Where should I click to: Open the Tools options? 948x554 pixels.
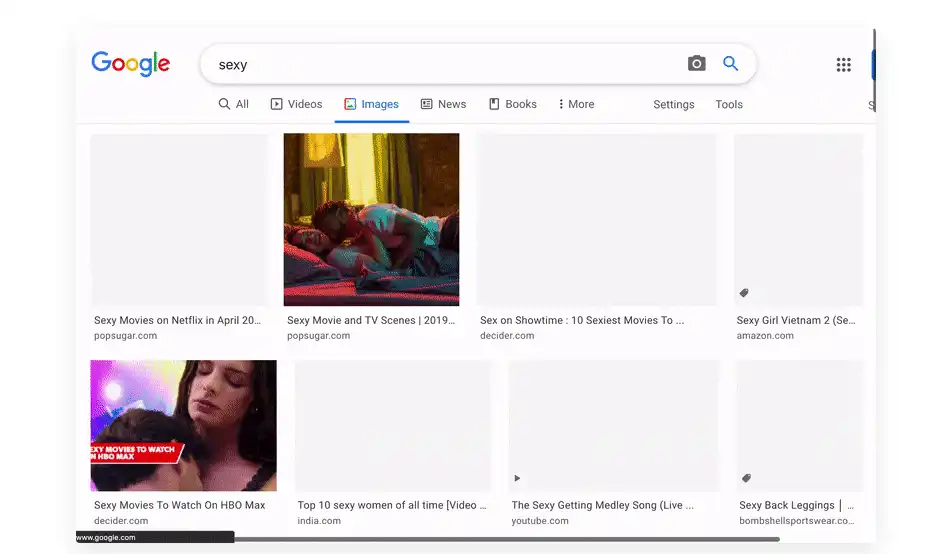coord(729,104)
